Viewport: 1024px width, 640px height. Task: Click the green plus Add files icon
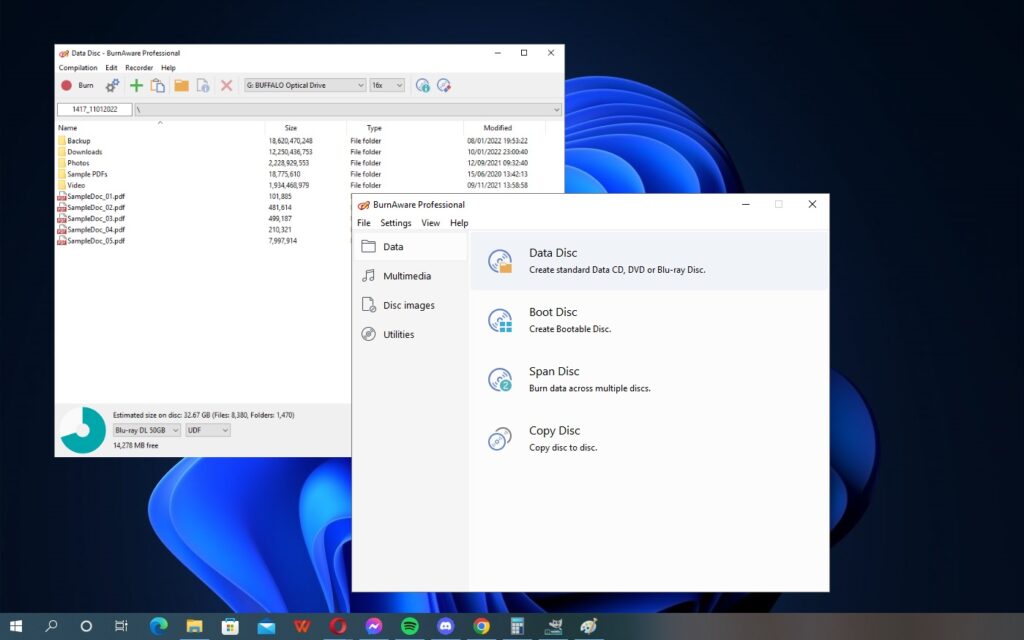[136, 85]
